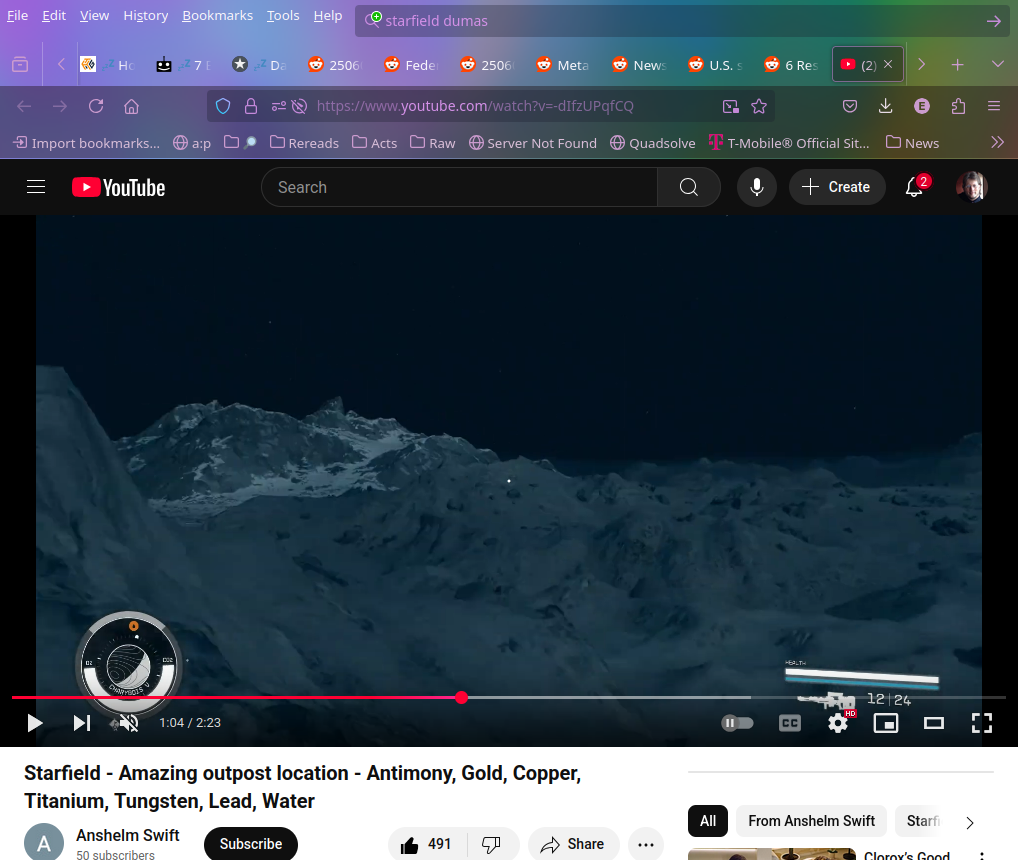Skip to the next video
Viewport: 1018px width, 860px height.
[x=82, y=723]
